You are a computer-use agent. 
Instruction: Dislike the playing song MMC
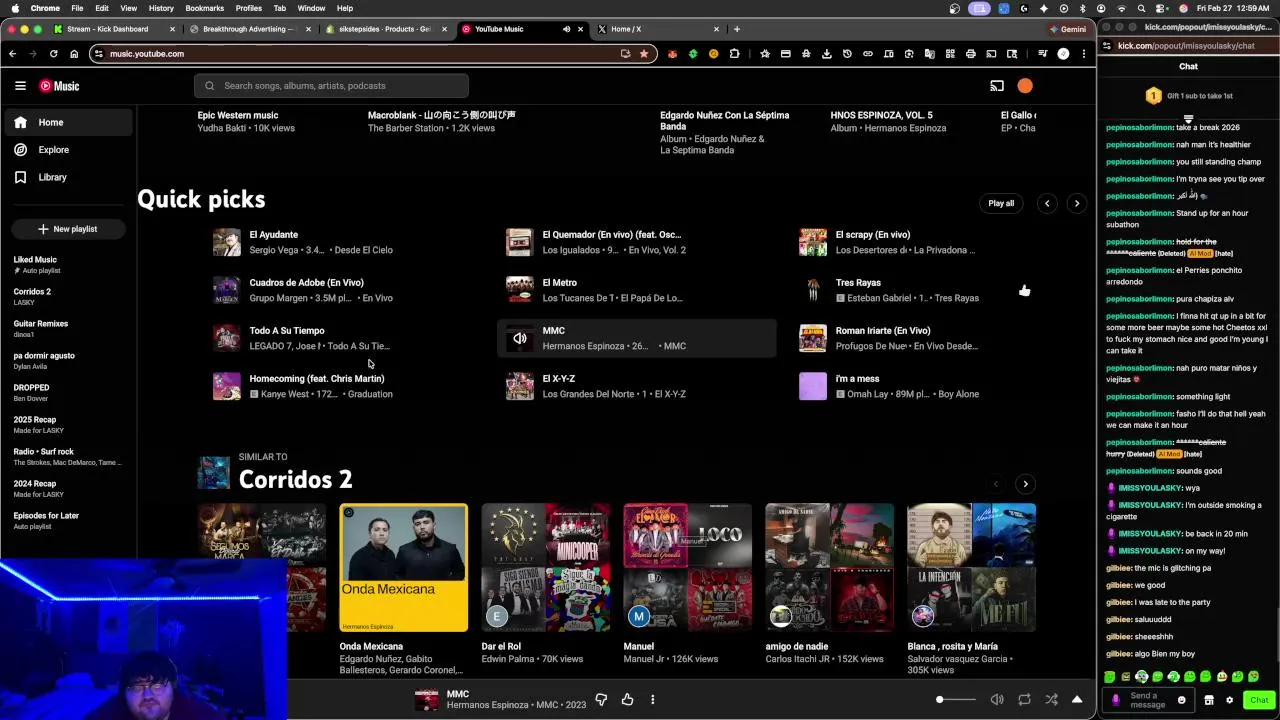(601, 700)
